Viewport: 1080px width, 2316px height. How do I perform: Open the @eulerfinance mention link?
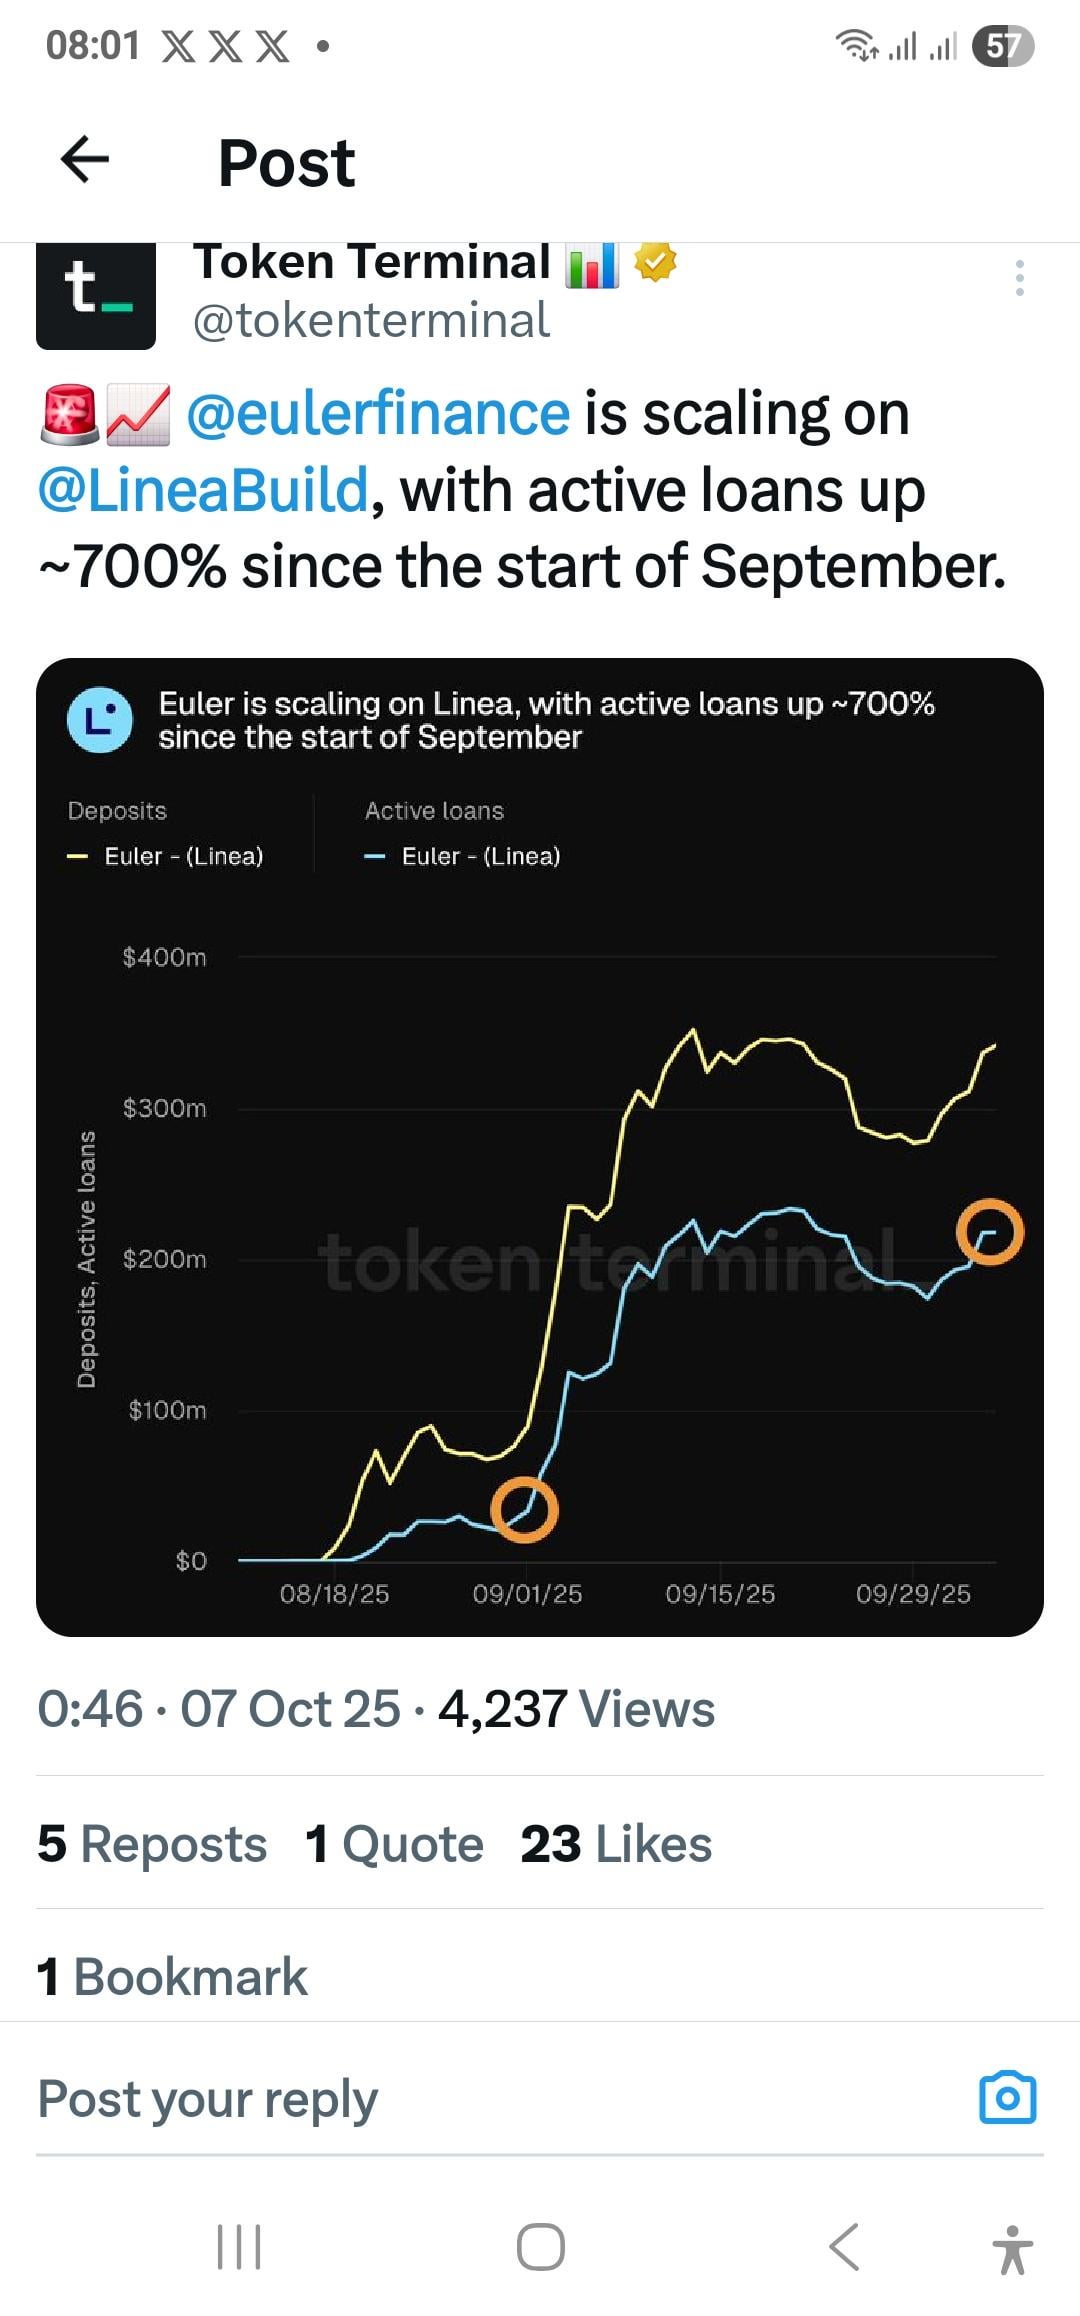click(x=378, y=414)
